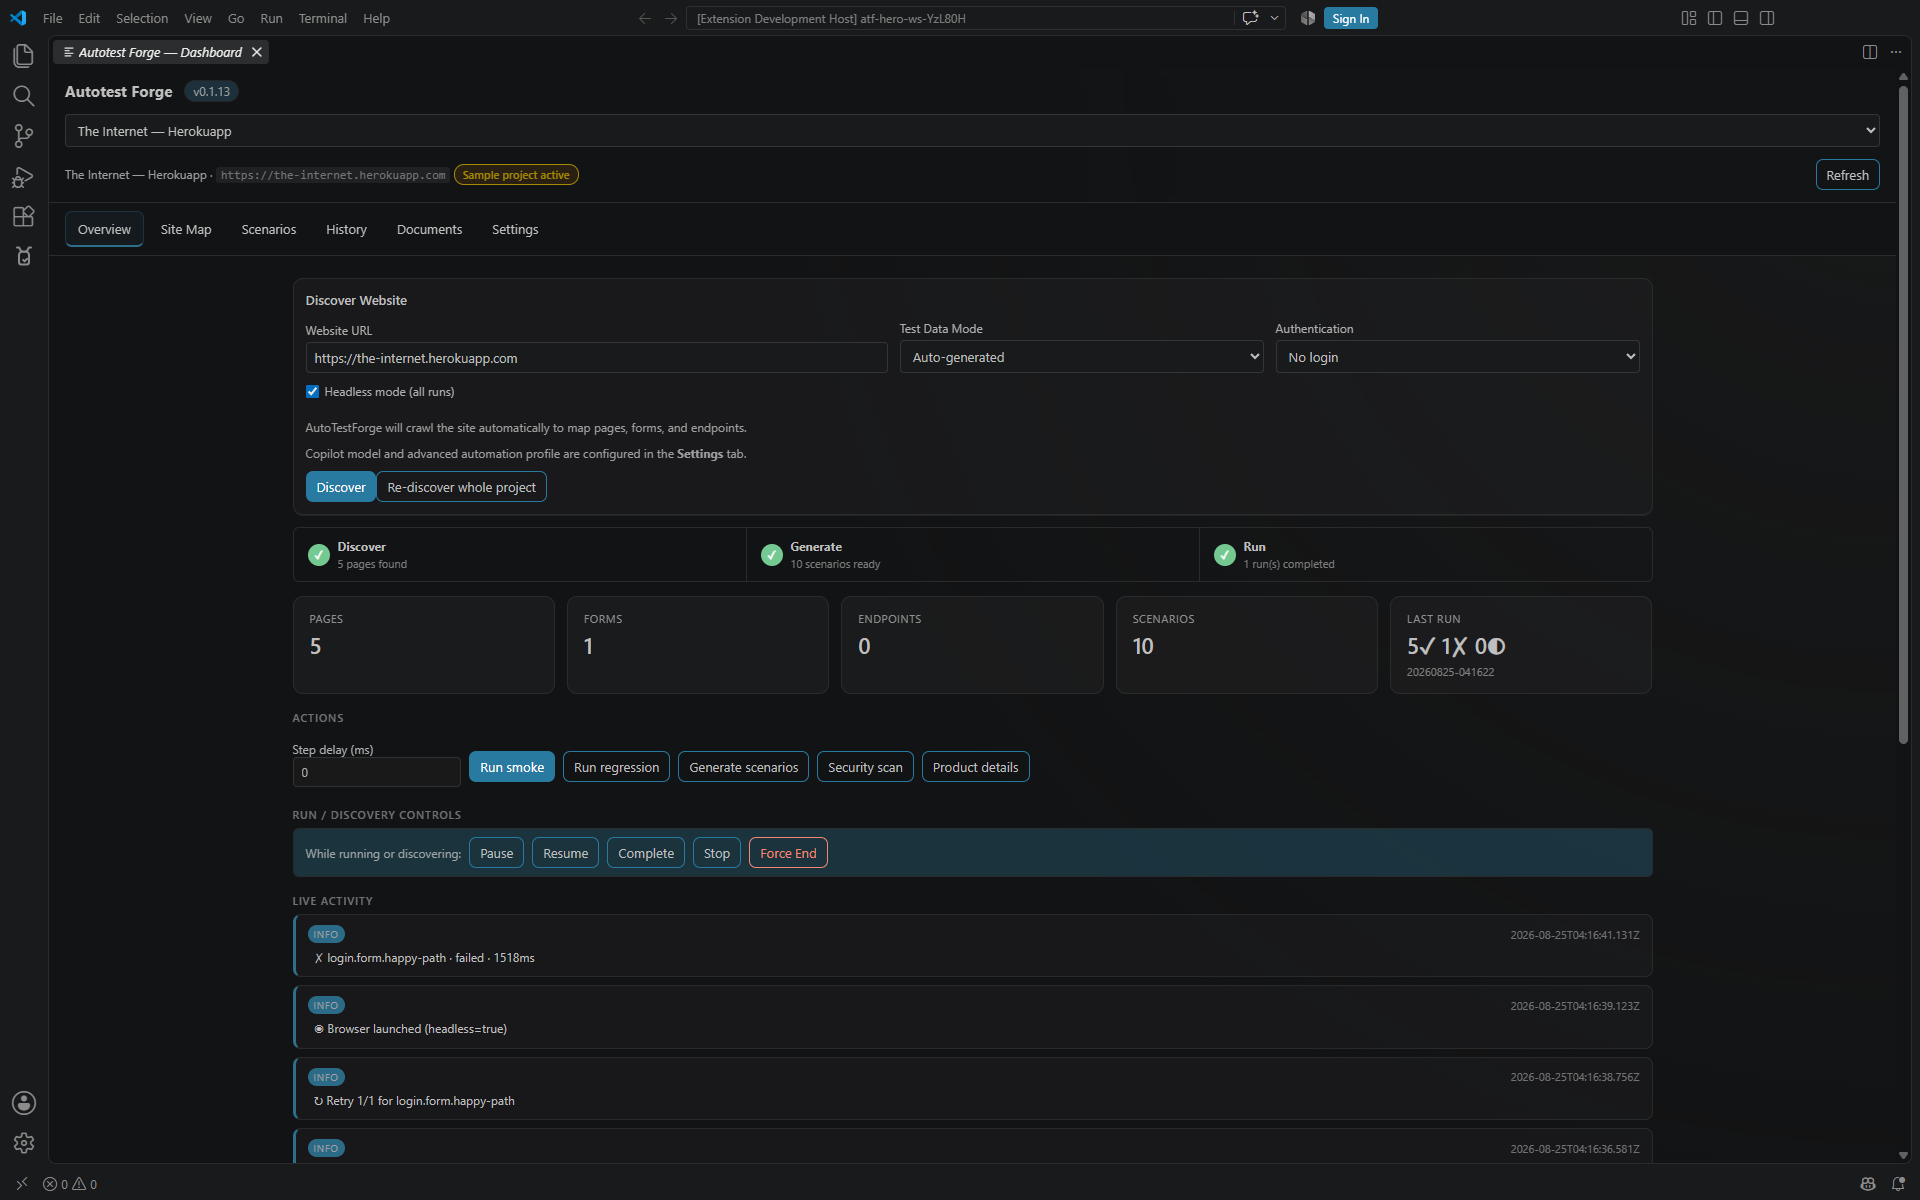
Task: Click the Stop control button
Action: point(716,853)
